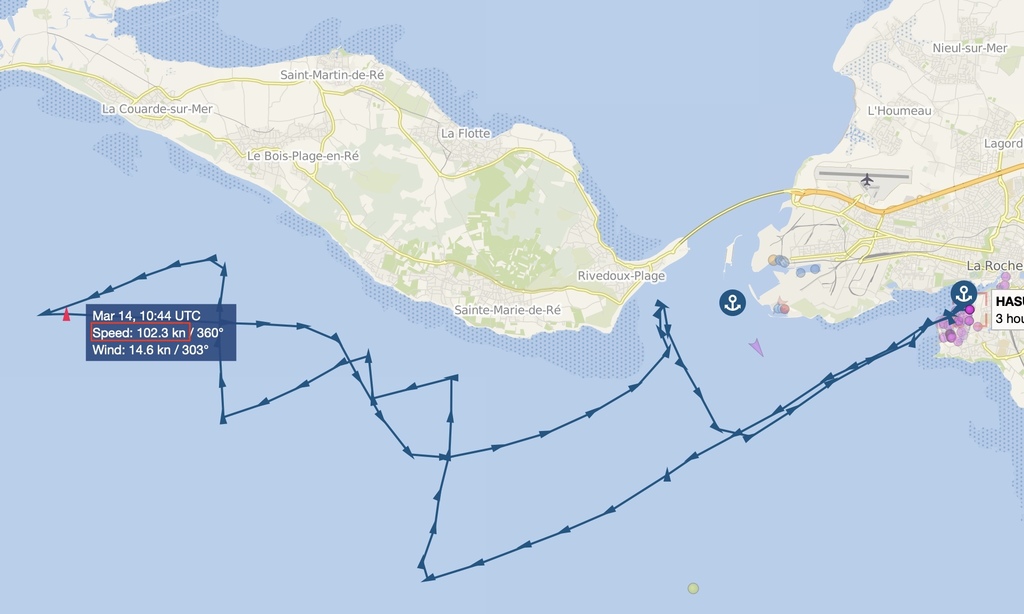Click the Nieul-sur-Mer label
Screen dimensions: 1024x614
point(970,48)
